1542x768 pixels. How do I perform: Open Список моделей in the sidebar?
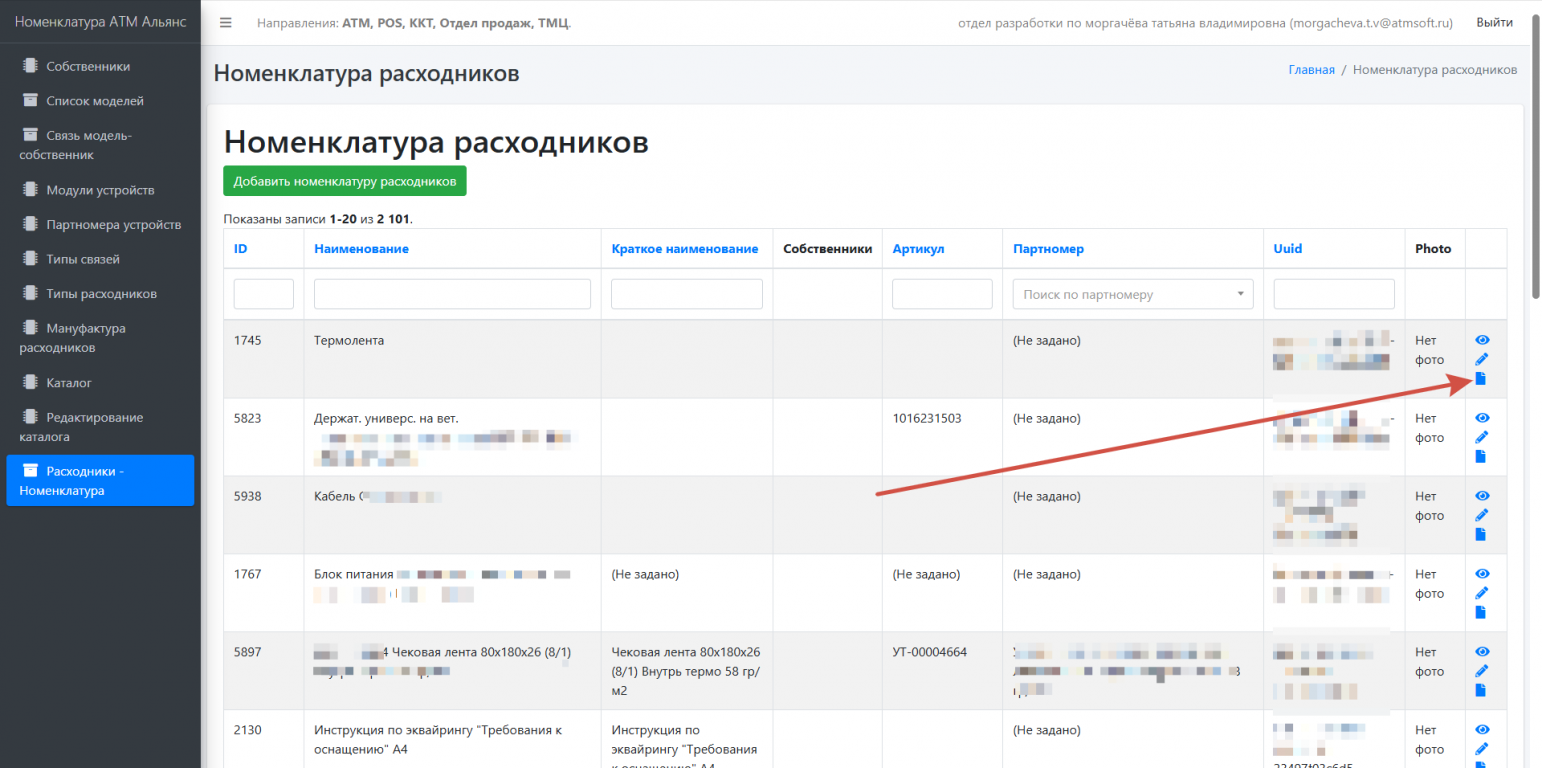(94, 101)
